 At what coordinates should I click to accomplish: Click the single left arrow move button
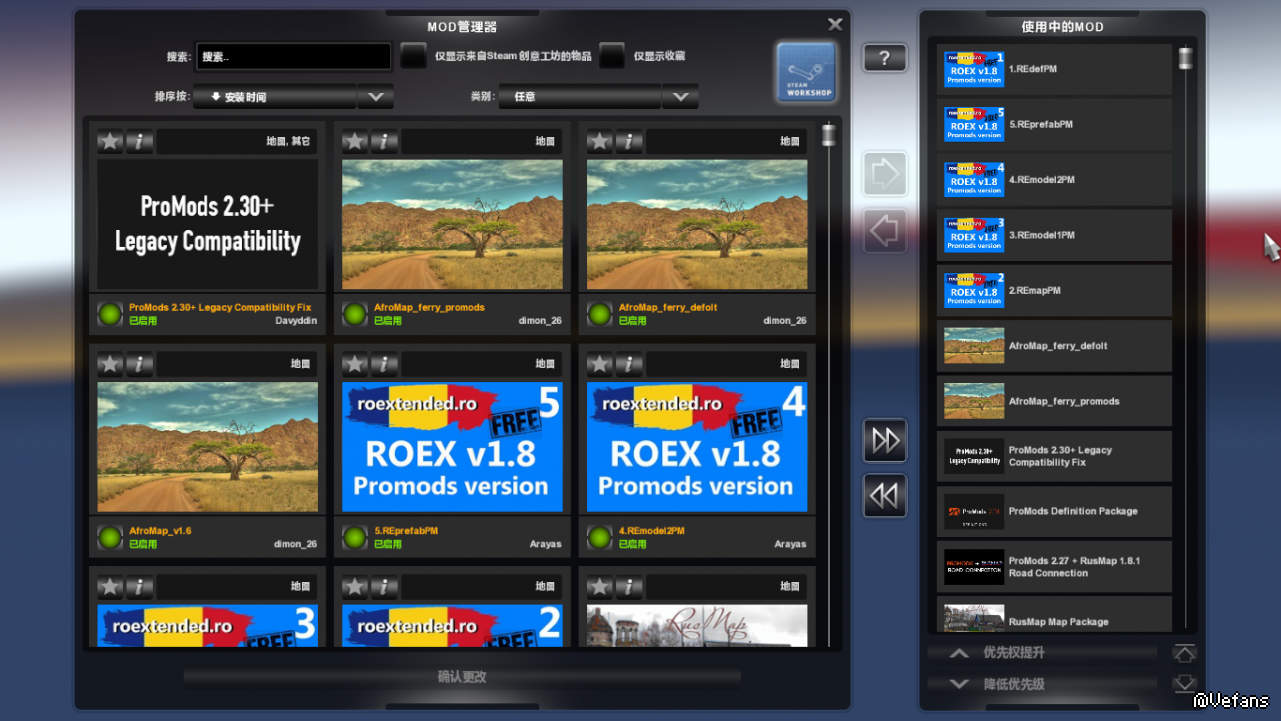(x=885, y=231)
